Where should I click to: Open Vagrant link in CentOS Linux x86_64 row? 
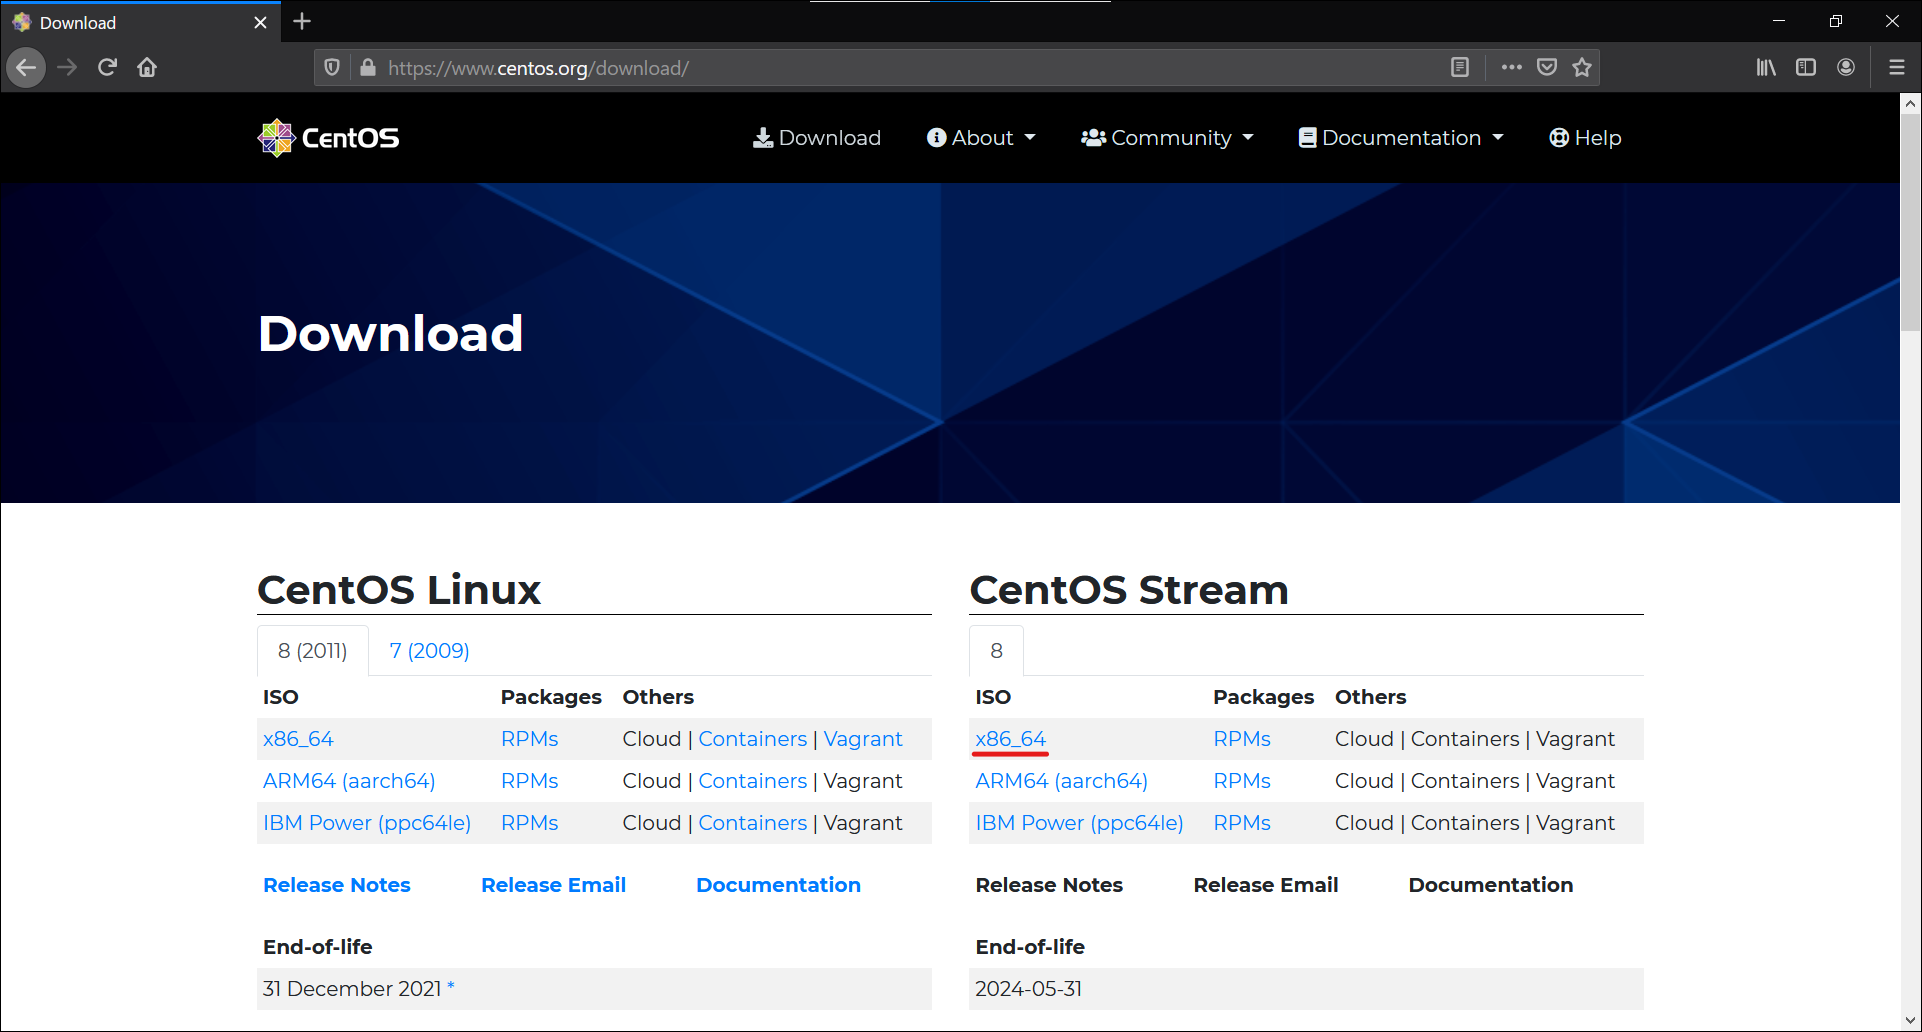click(863, 739)
